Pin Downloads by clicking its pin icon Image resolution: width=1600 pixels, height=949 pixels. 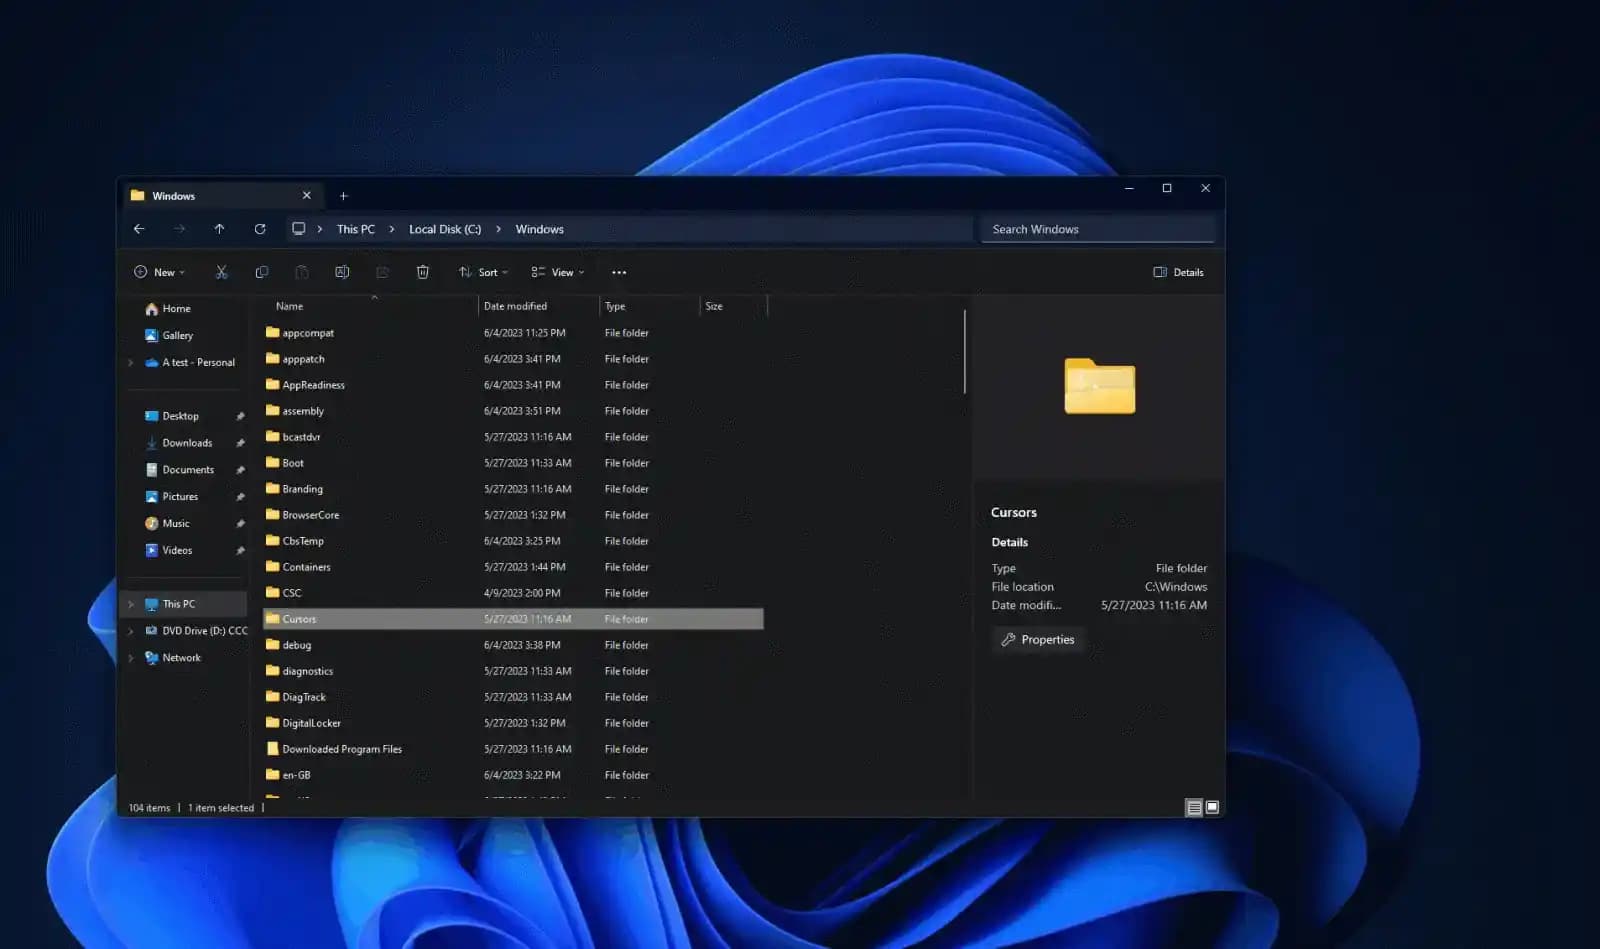(x=240, y=442)
